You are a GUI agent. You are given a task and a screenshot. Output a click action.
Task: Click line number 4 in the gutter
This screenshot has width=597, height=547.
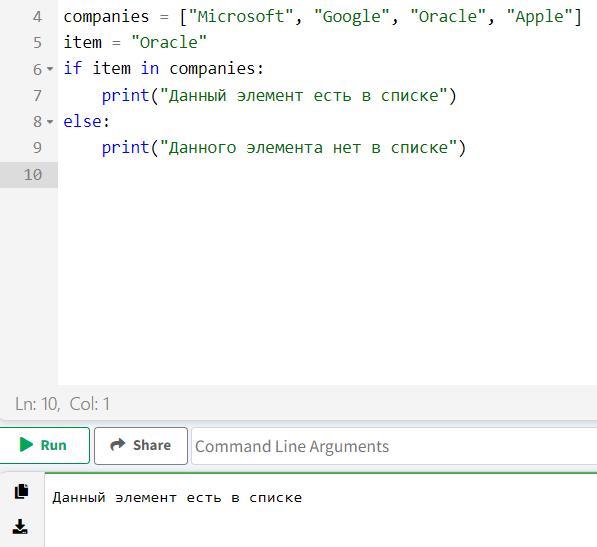(x=37, y=17)
